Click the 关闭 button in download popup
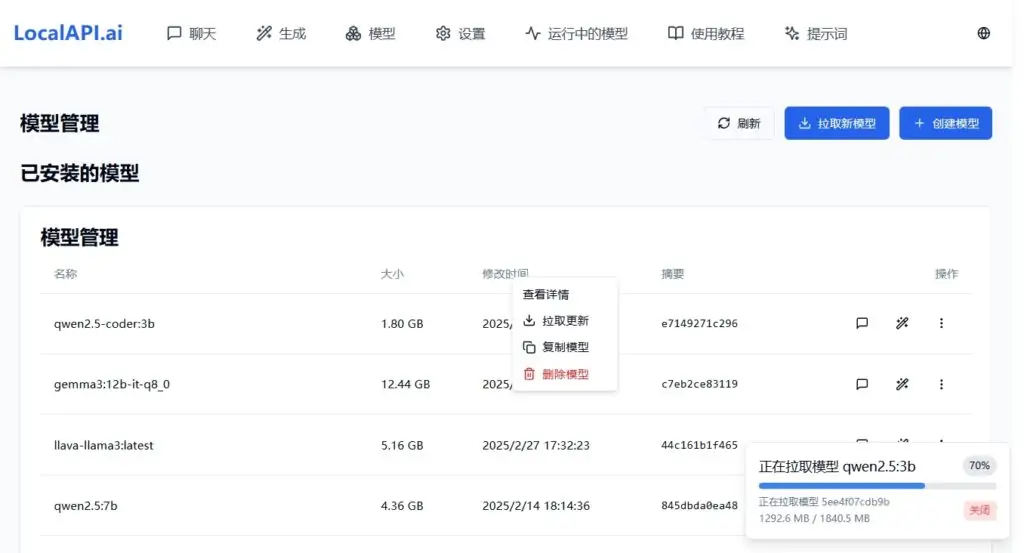Screen dimensions: 1024x553 pos(980,510)
